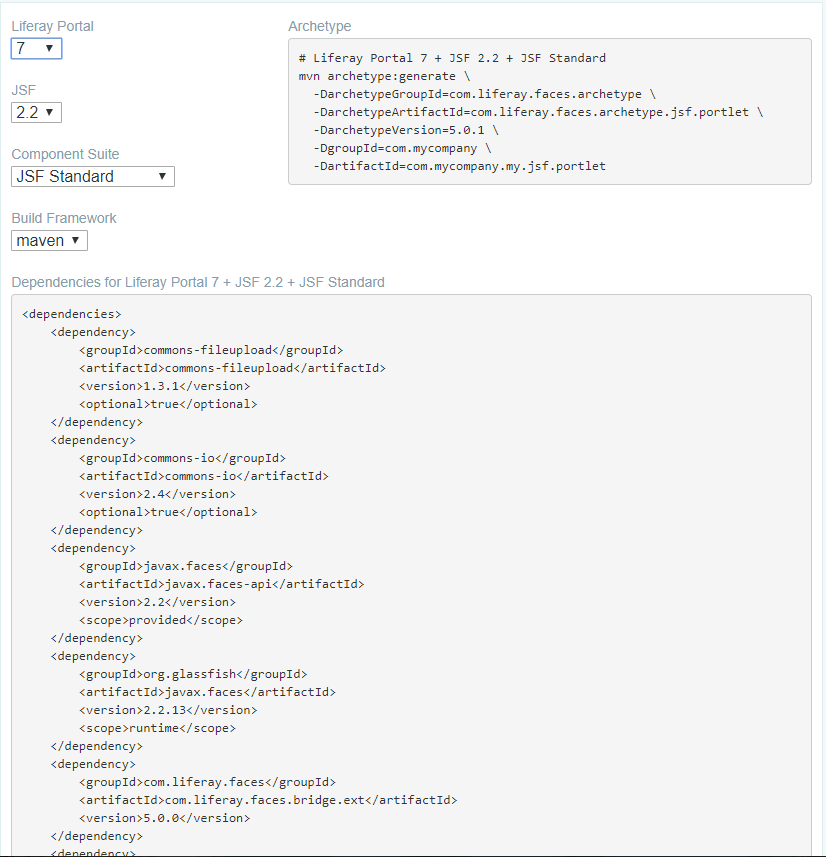Open the Build Framework maven dropdown

pyautogui.click(x=49, y=240)
